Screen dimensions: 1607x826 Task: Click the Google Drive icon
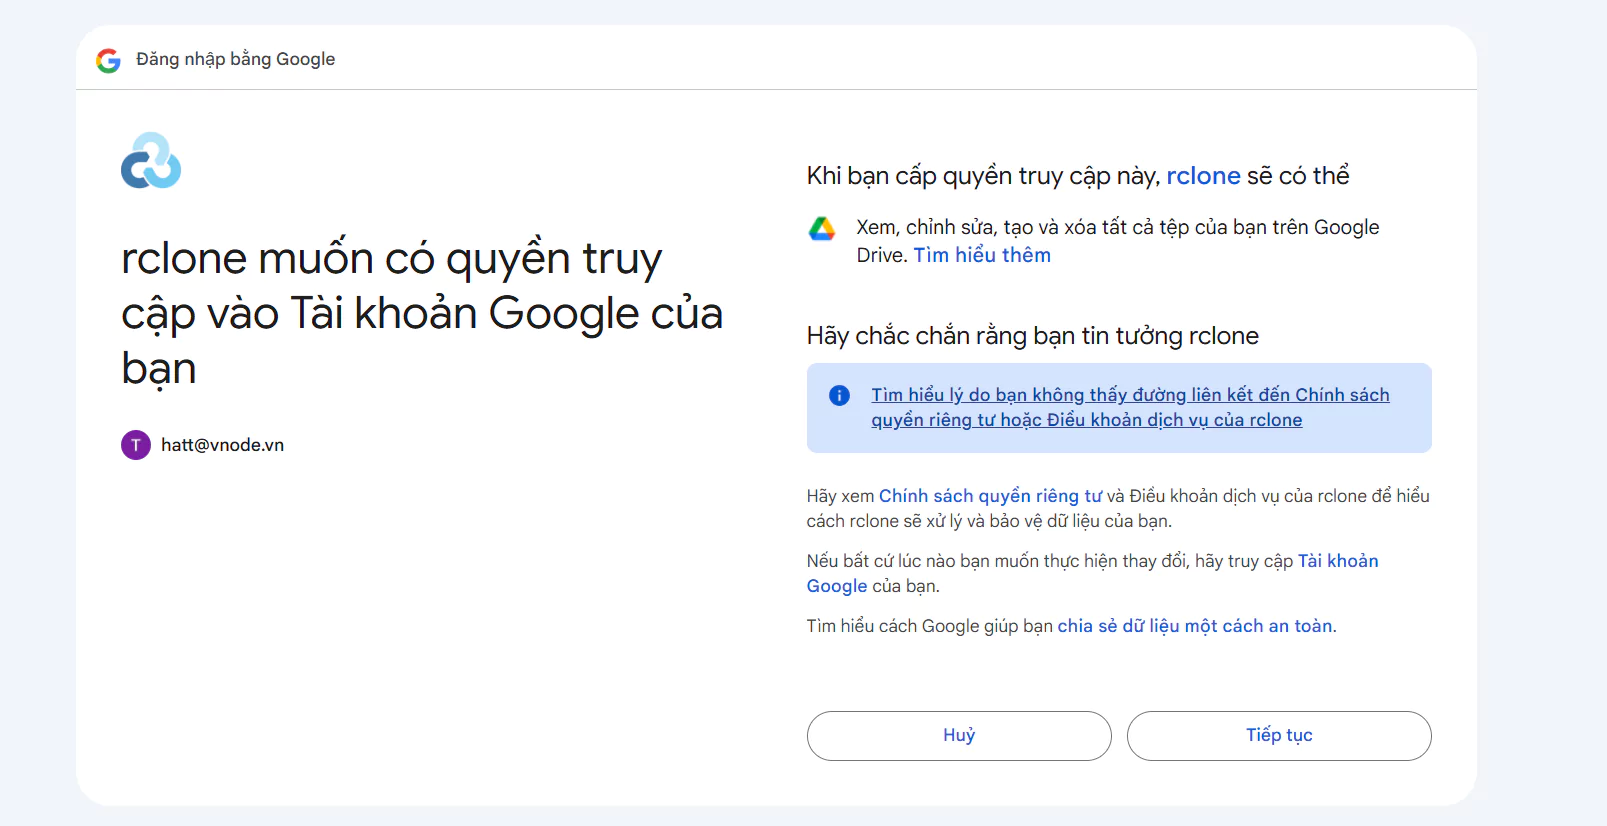(822, 229)
